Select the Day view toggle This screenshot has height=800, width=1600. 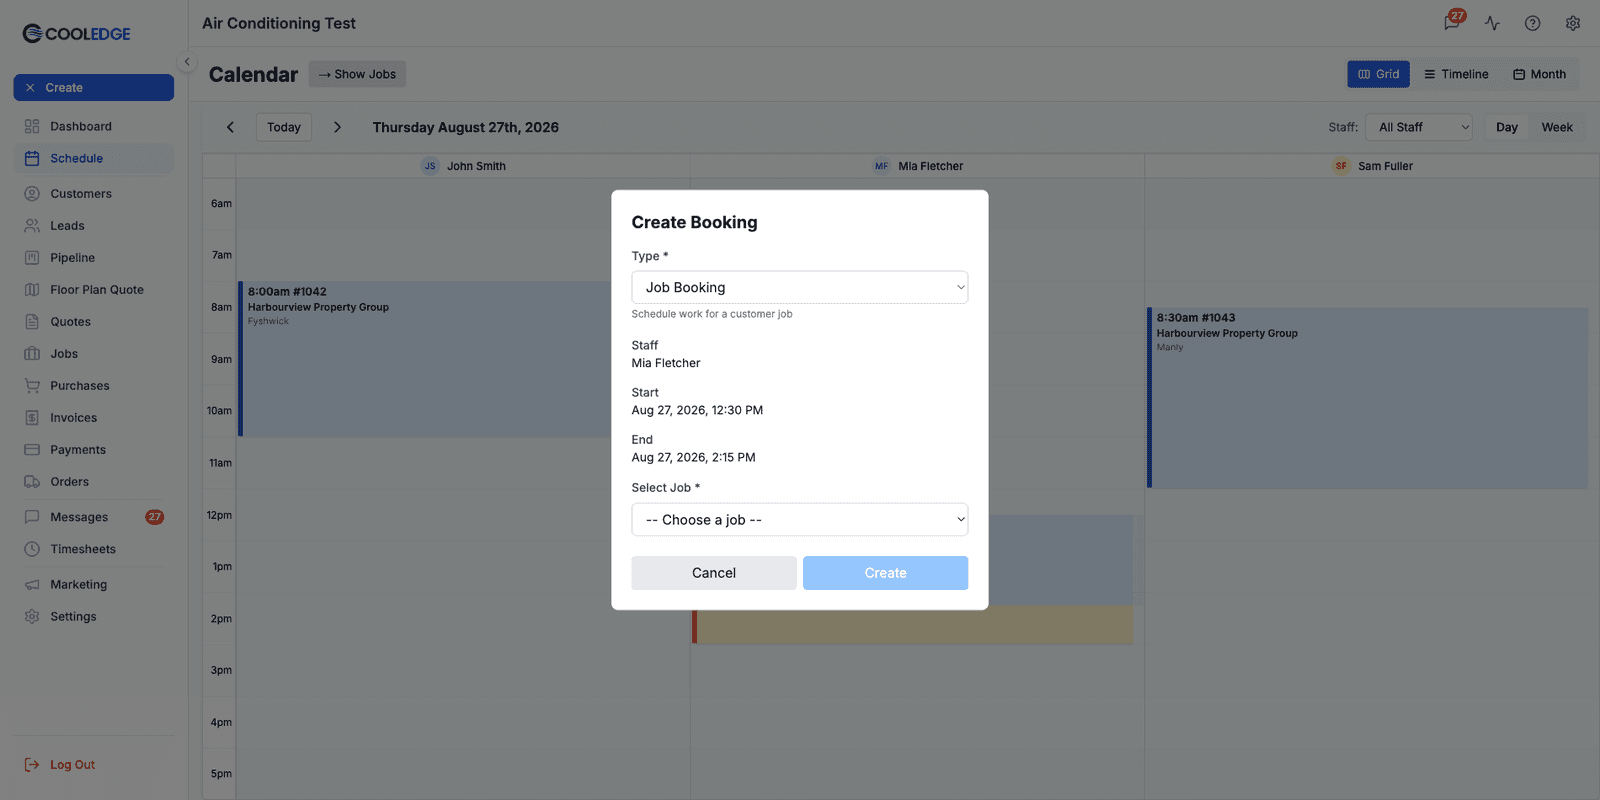click(x=1507, y=127)
